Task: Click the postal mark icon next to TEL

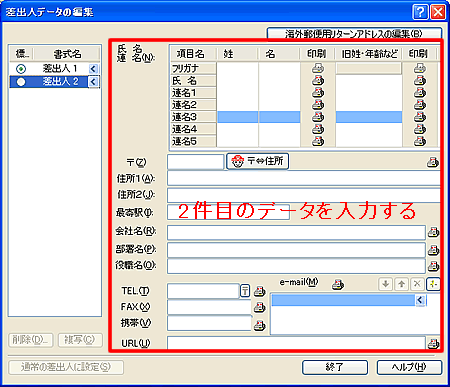Action: click(x=245, y=291)
